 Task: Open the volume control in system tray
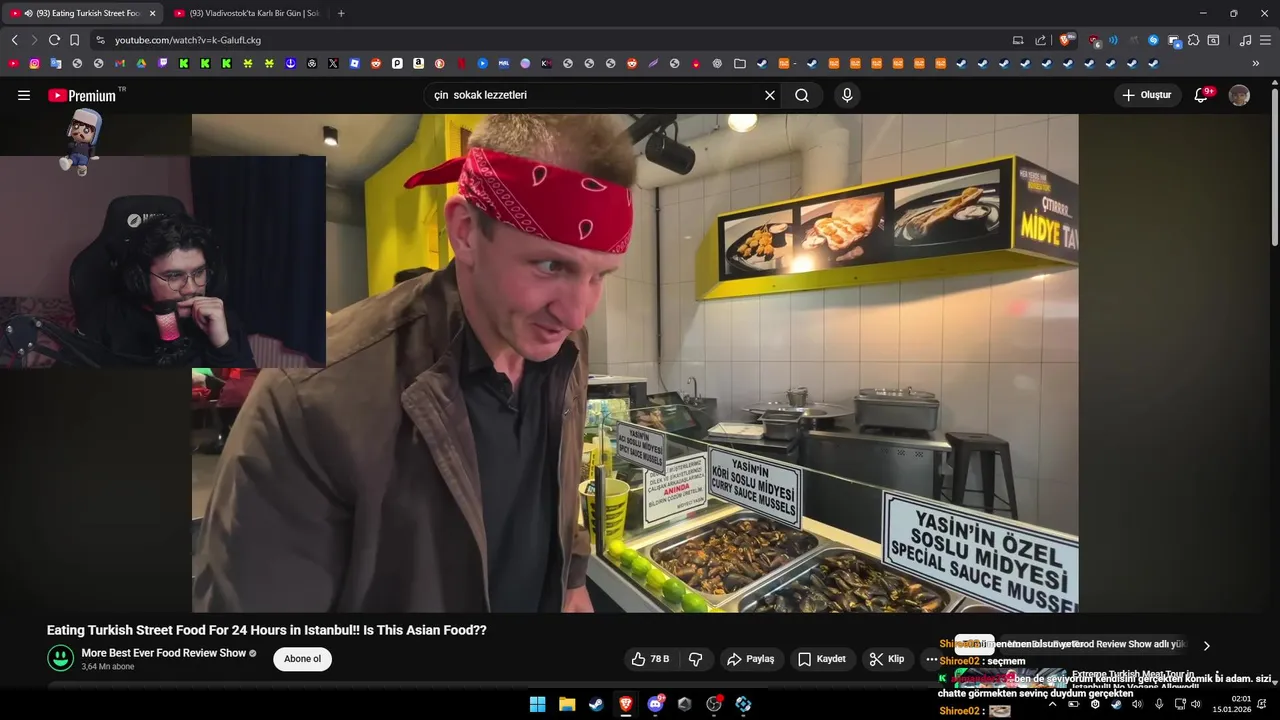pos(1195,704)
